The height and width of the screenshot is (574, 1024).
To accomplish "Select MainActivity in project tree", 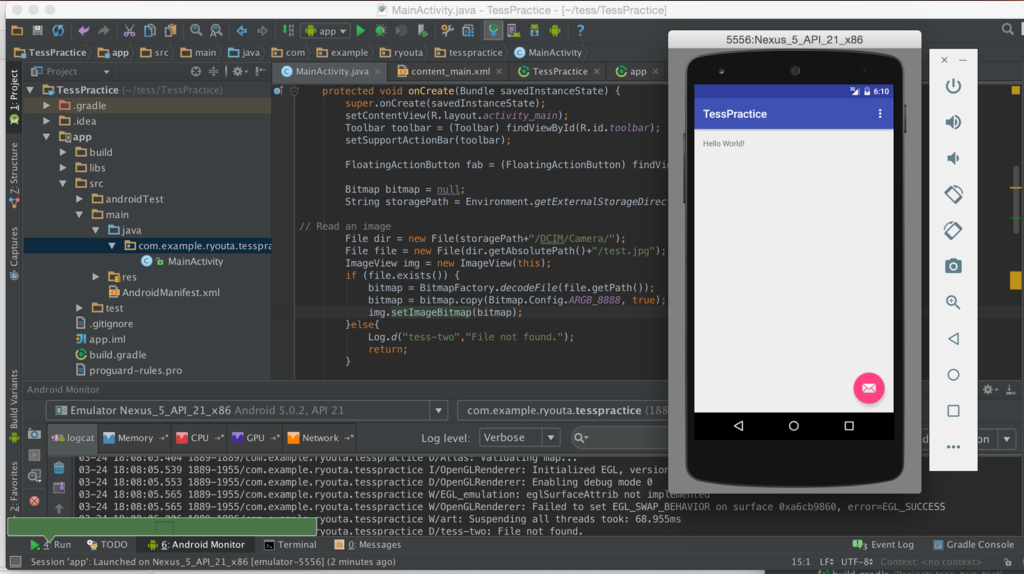I will coord(195,261).
